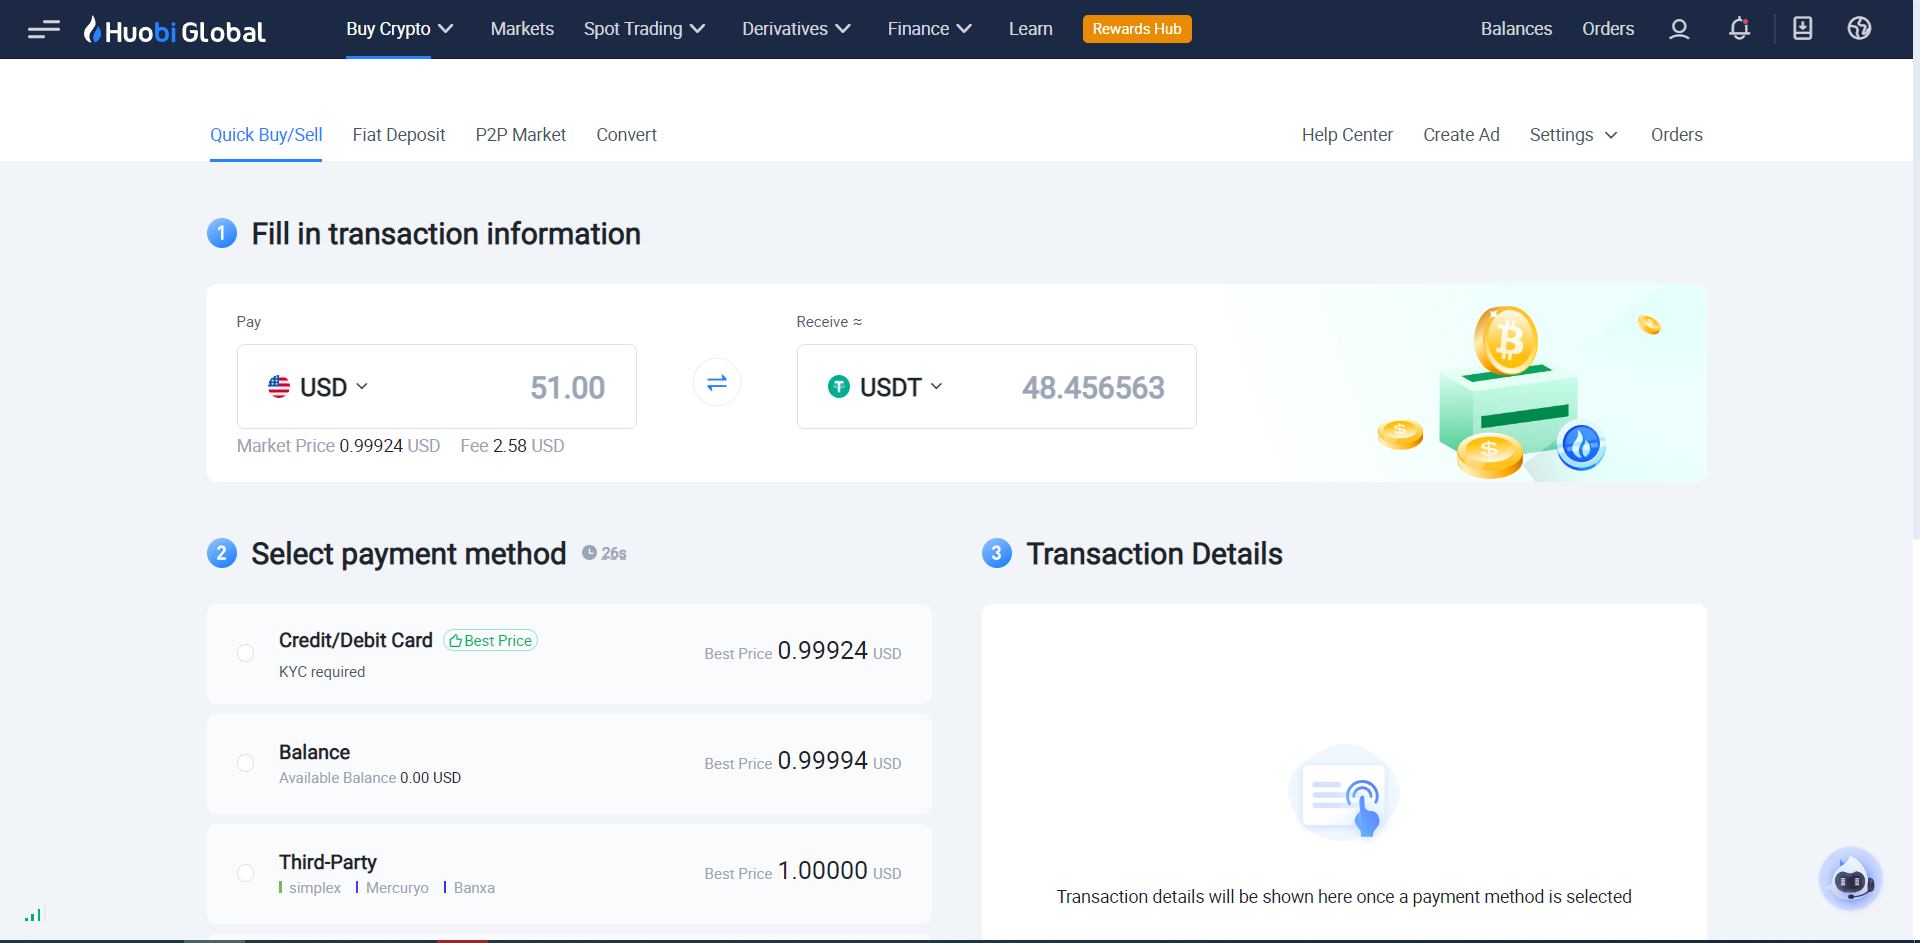Switch to Fiat Deposit tab
Image resolution: width=1920 pixels, height=943 pixels.
pyautogui.click(x=399, y=135)
